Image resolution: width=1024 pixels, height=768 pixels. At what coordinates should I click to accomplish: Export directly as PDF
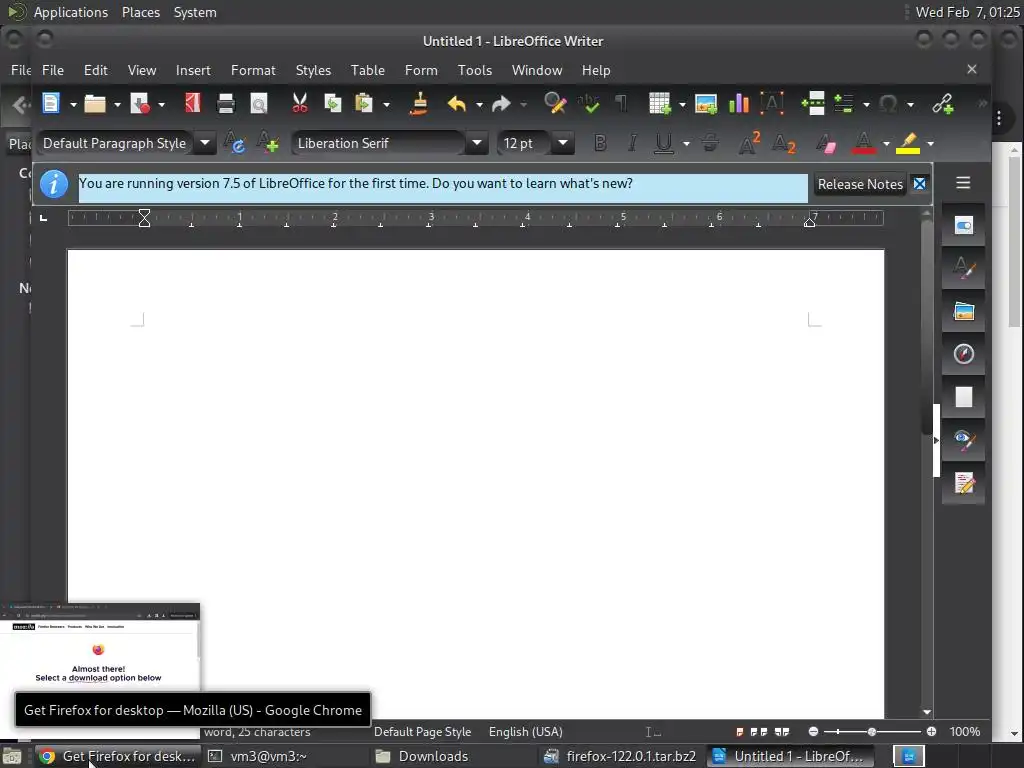193,103
